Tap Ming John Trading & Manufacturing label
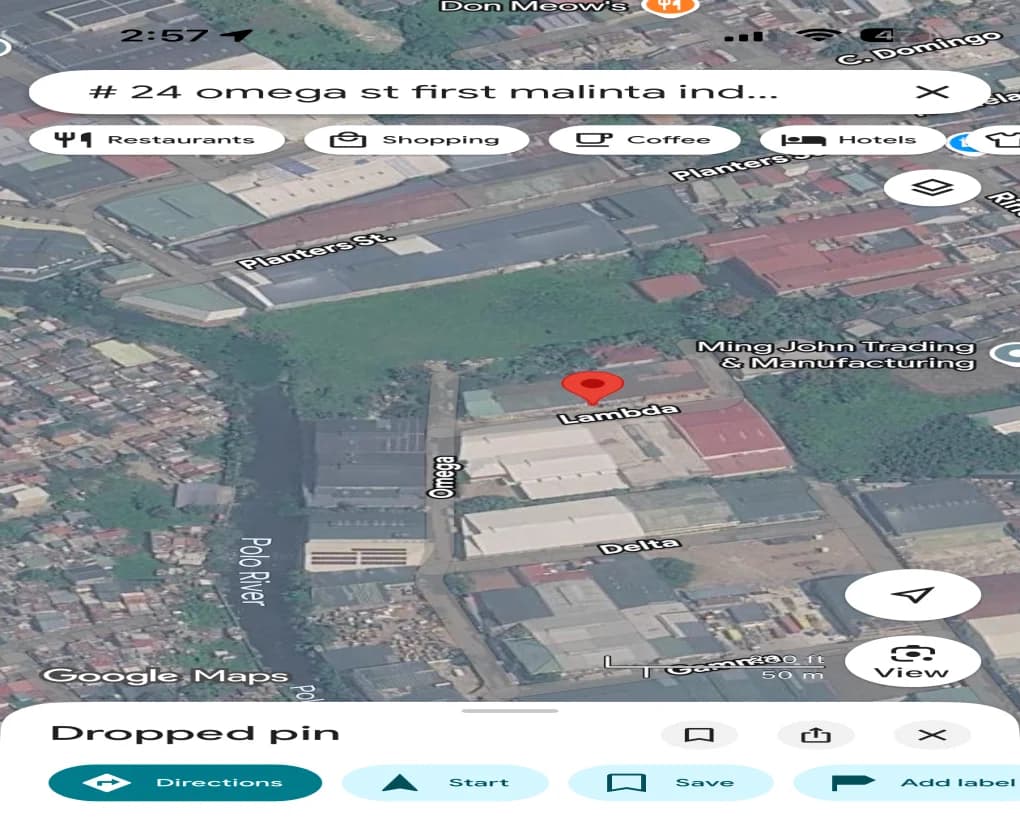 836,355
